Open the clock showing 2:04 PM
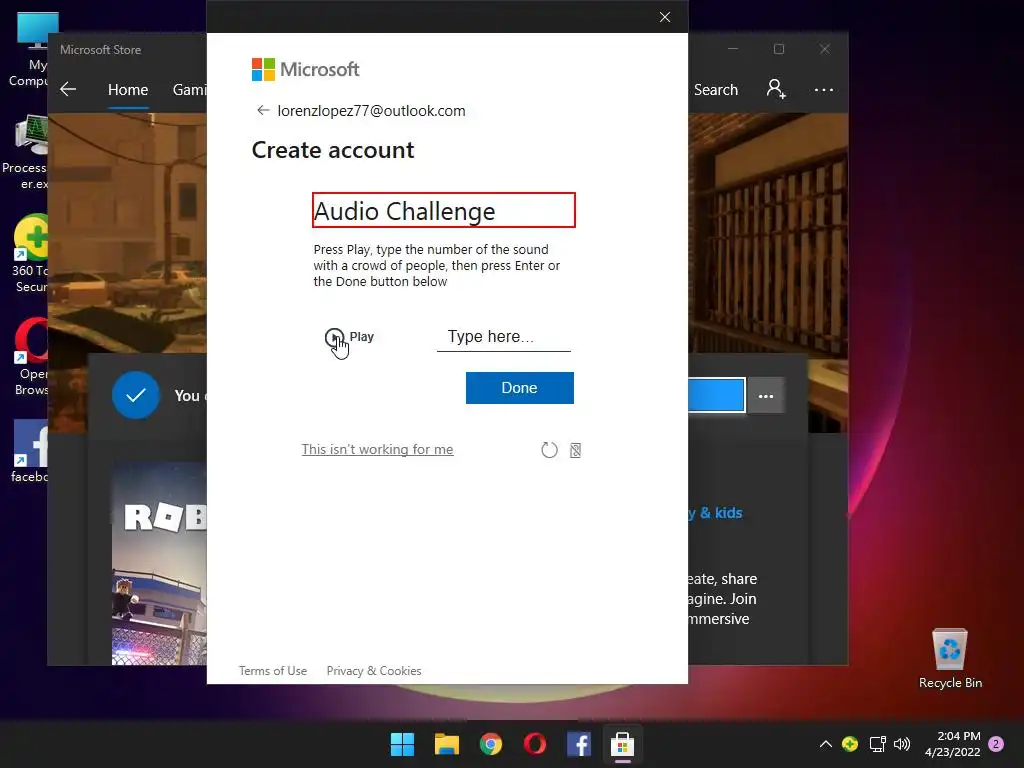 tap(952, 744)
